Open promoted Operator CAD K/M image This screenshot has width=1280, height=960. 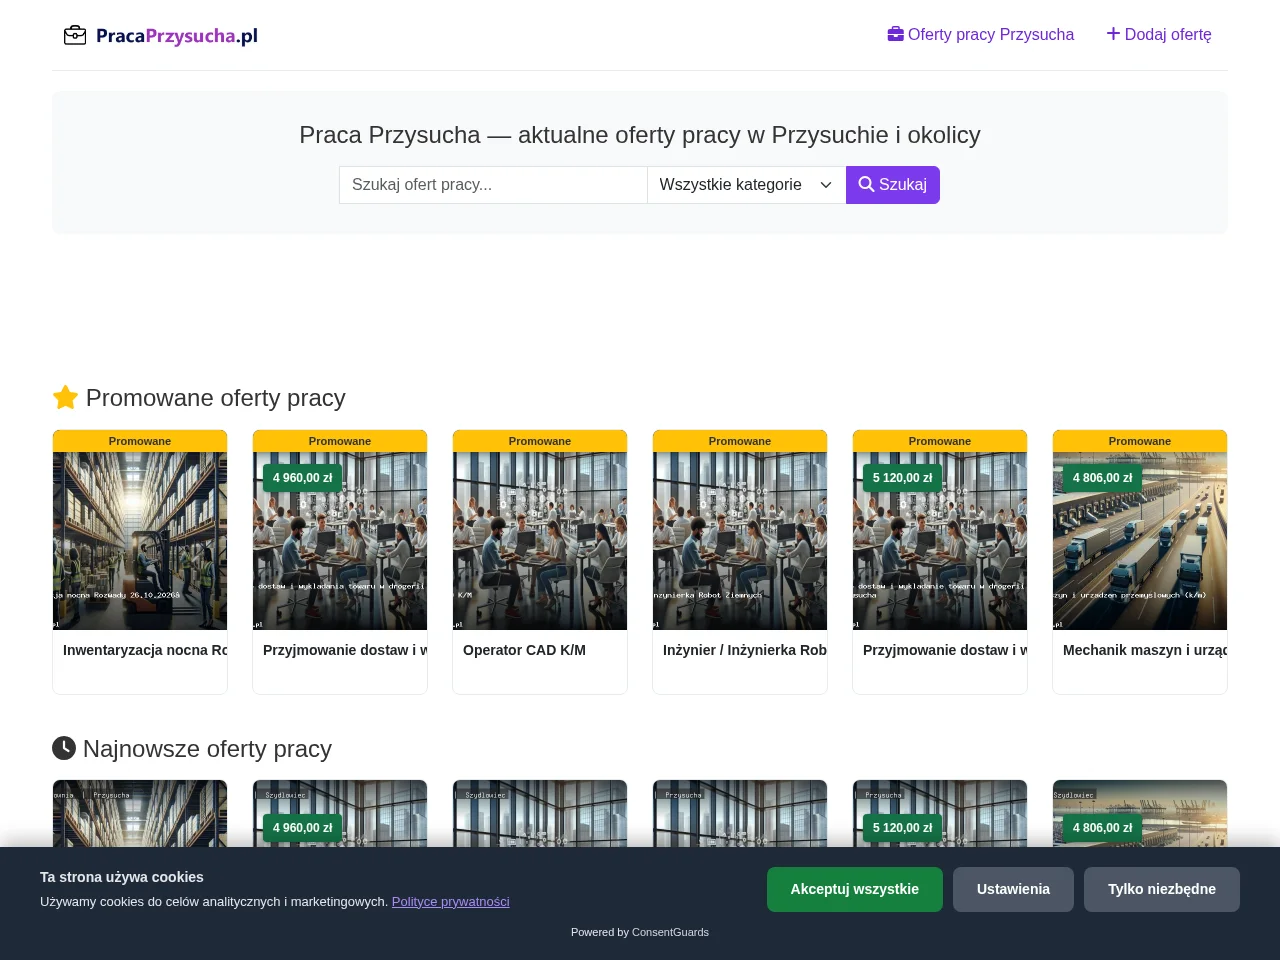point(540,541)
